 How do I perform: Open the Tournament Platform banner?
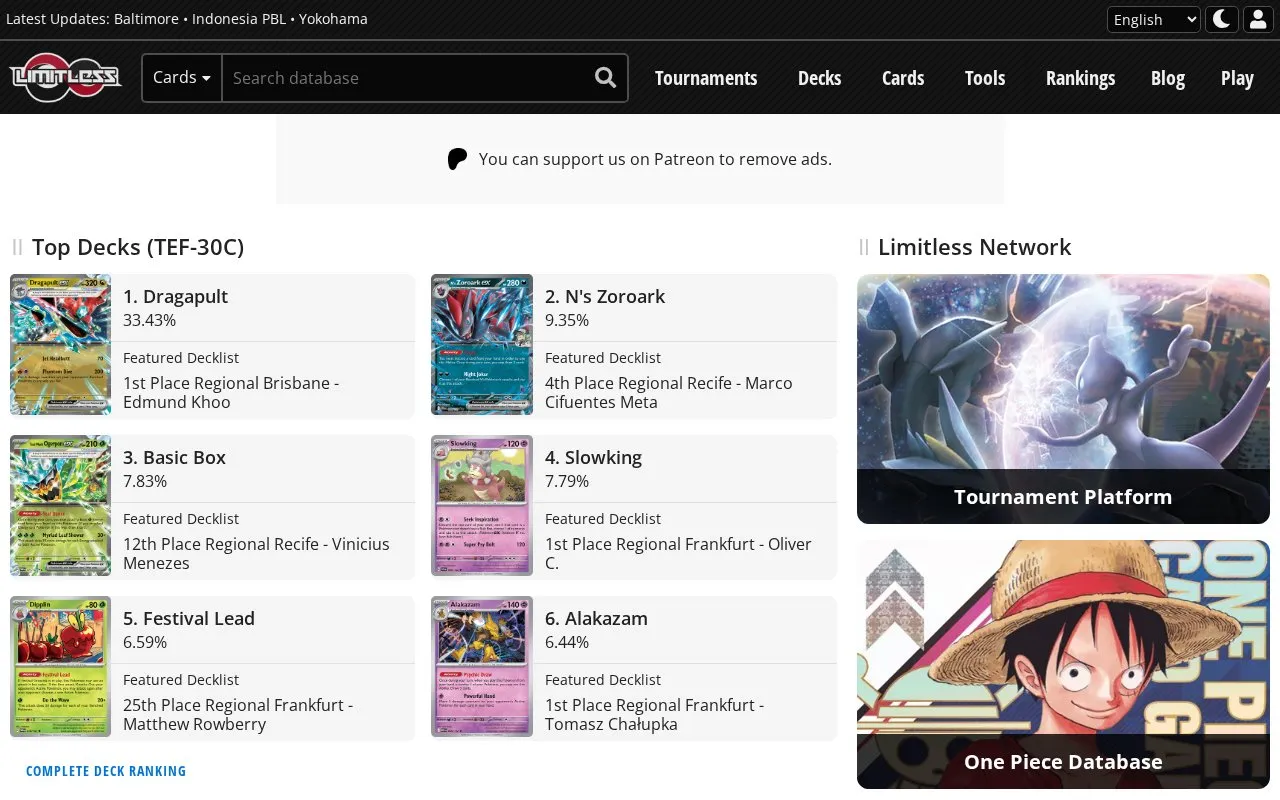(1063, 399)
